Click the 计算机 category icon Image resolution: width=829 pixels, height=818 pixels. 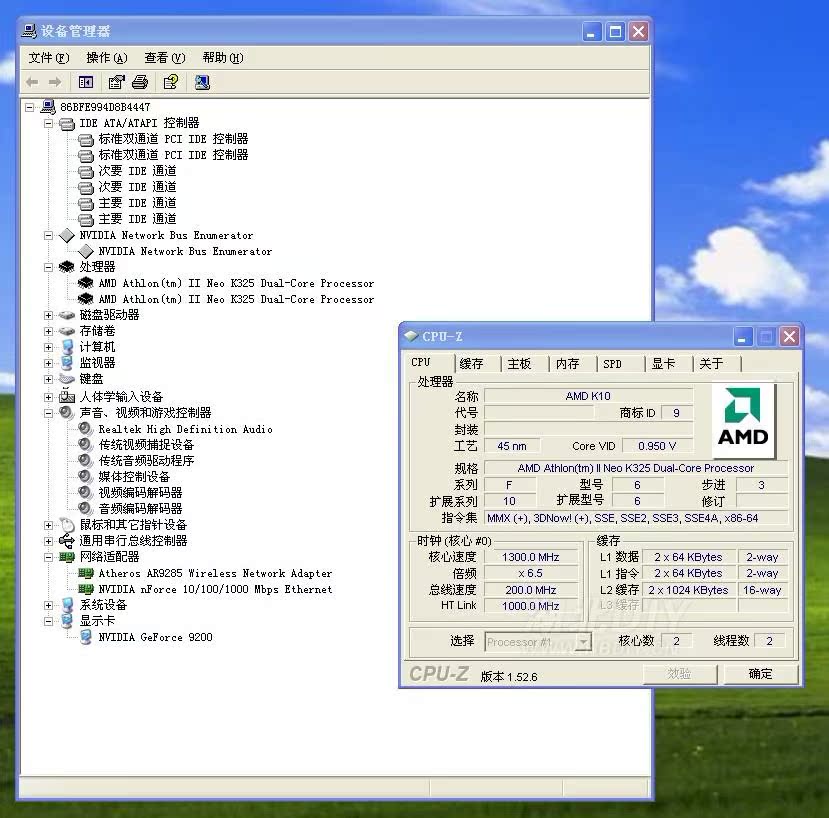click(x=67, y=347)
